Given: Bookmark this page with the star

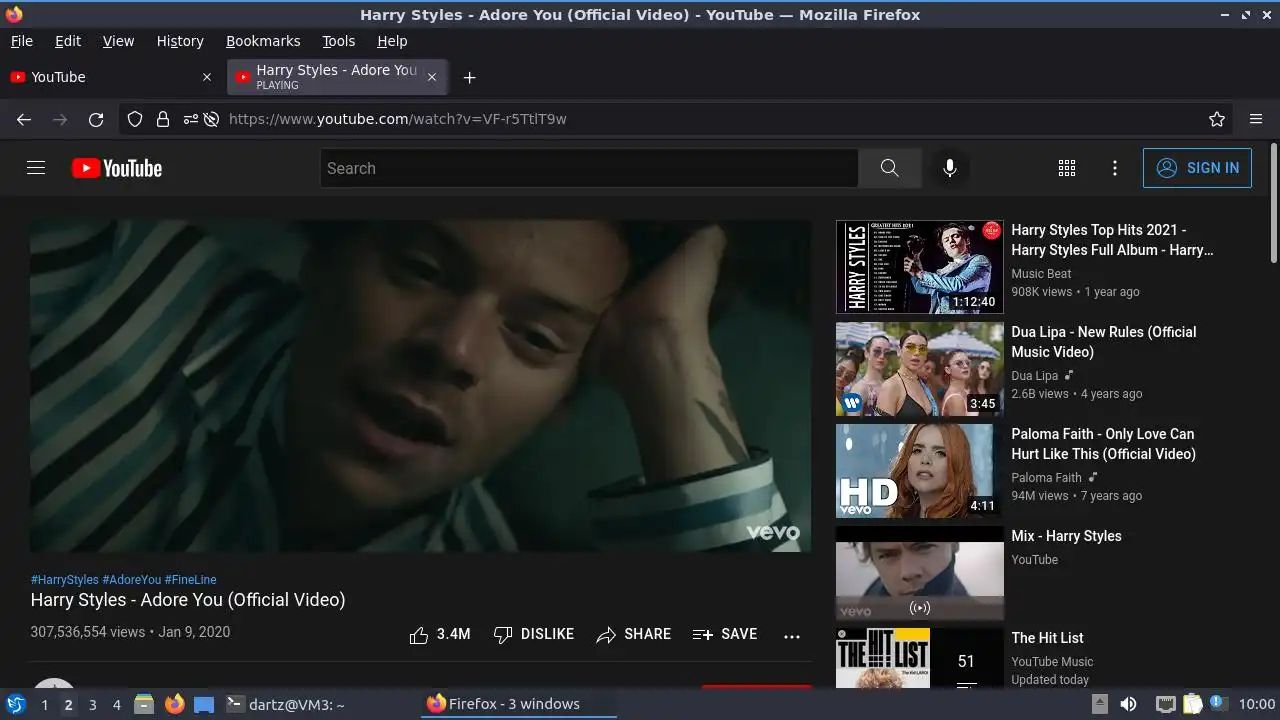Looking at the screenshot, I should (x=1217, y=119).
